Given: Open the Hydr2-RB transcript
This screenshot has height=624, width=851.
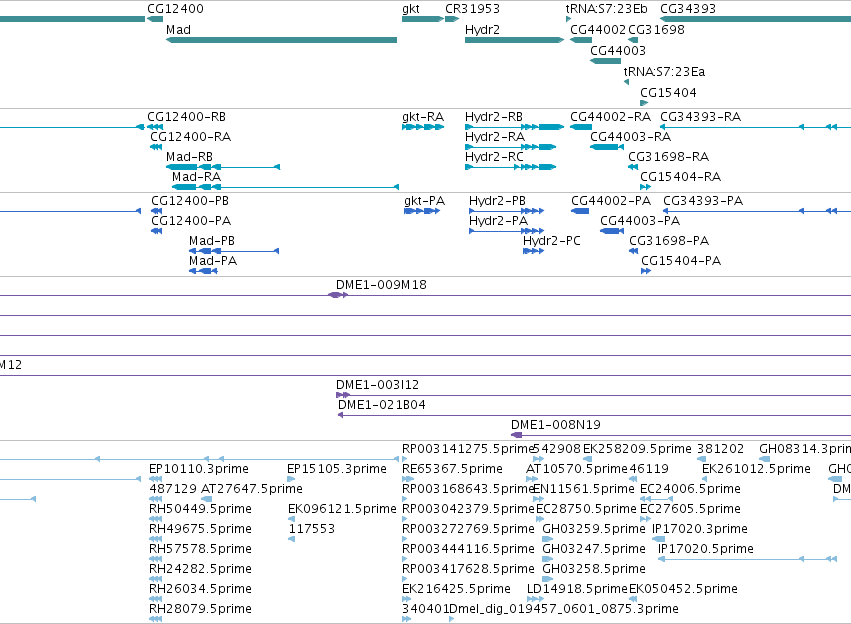Looking at the screenshot, I should pyautogui.click(x=515, y=127).
